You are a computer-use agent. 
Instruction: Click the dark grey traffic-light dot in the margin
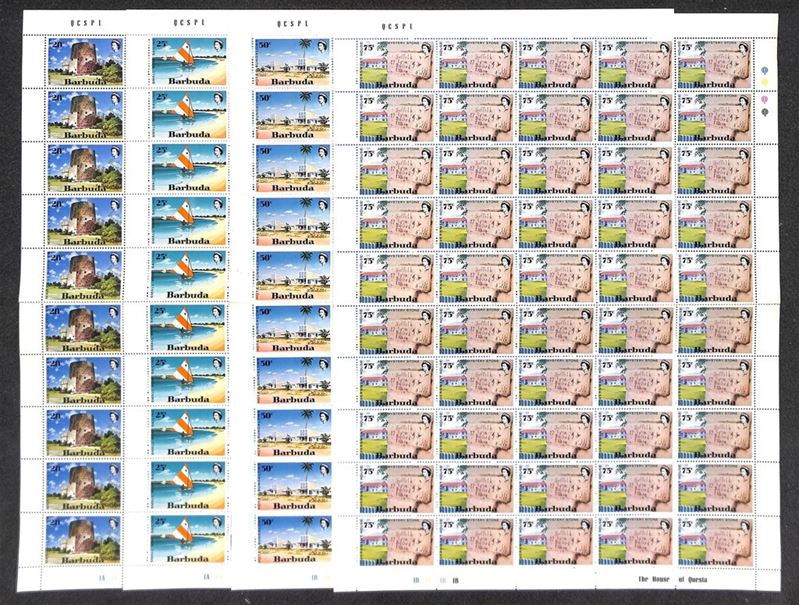point(765,112)
